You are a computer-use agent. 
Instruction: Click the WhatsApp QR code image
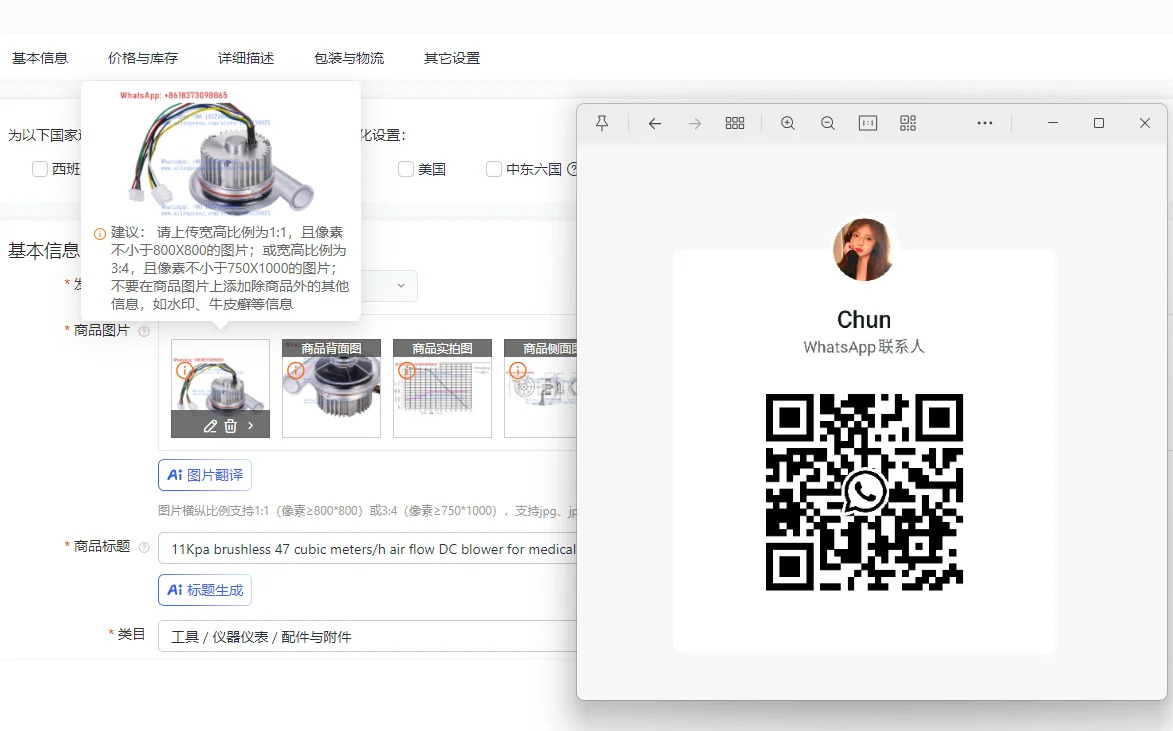tap(864, 492)
